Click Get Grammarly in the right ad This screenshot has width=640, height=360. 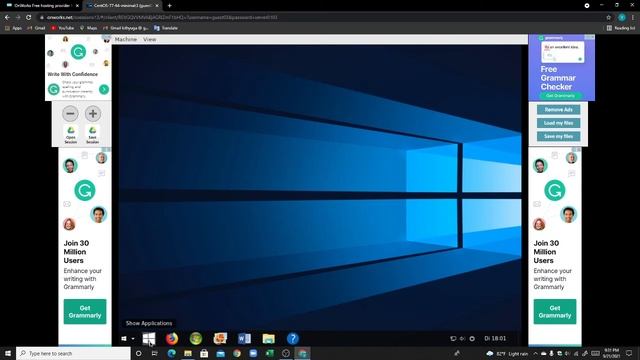click(555, 312)
